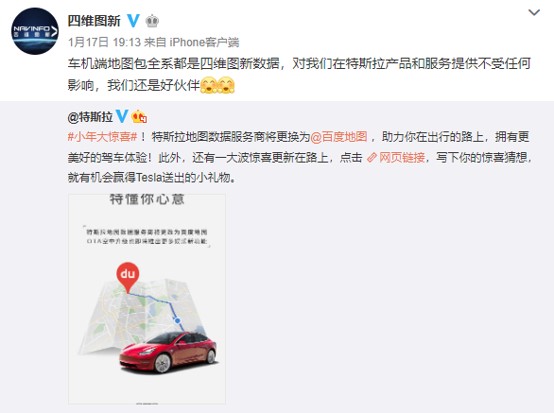The image size is (554, 413).
Task: Open the #小年大惊喜# hashtag topic
Action: [102, 137]
